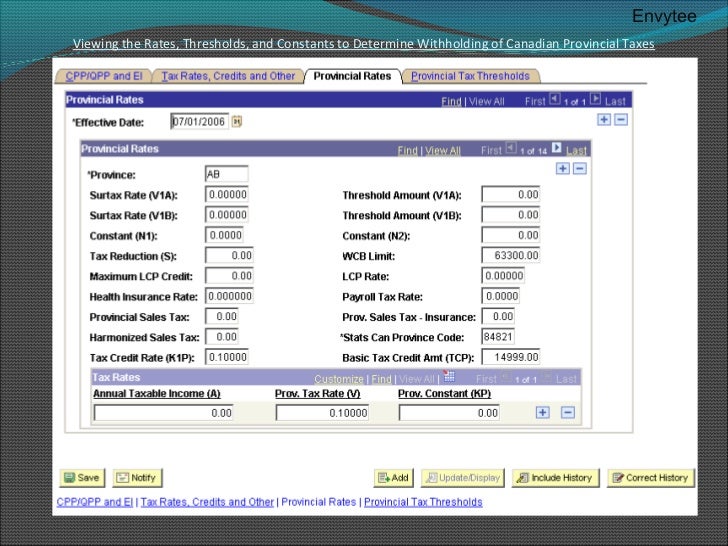
Task: Click the Correct History button
Action: [x=650, y=478]
